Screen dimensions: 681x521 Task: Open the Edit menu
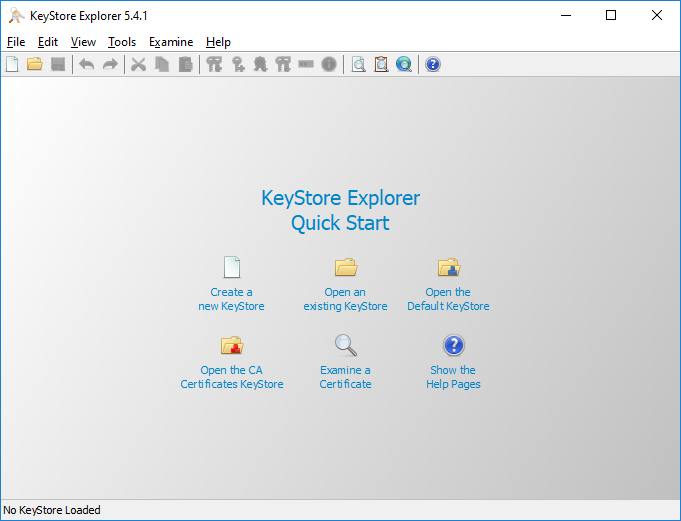tap(48, 42)
